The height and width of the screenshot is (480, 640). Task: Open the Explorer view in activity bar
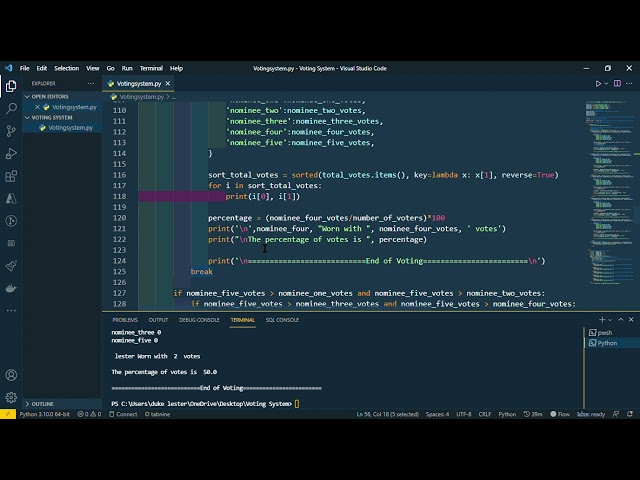(11, 86)
